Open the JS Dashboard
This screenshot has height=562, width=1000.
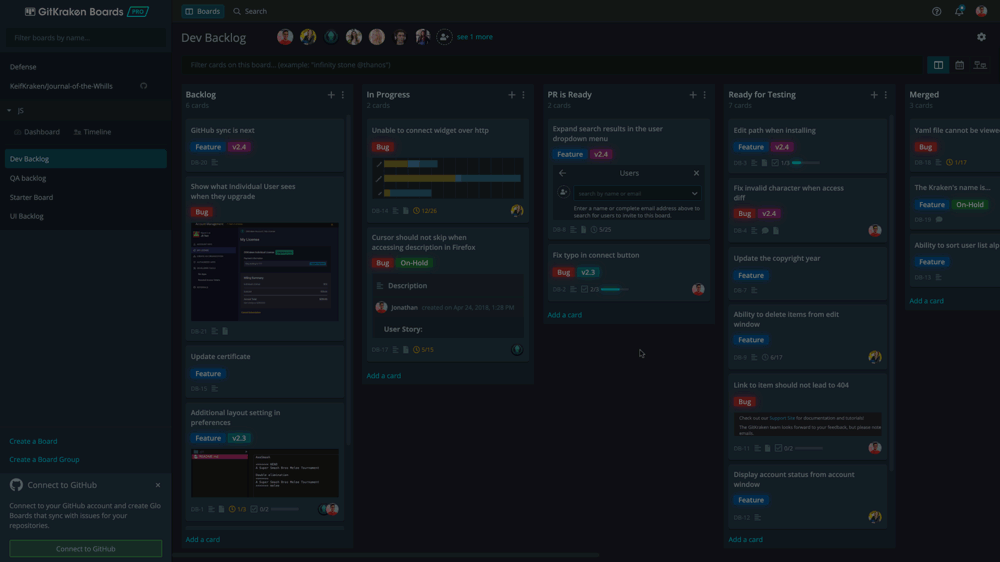[37, 132]
